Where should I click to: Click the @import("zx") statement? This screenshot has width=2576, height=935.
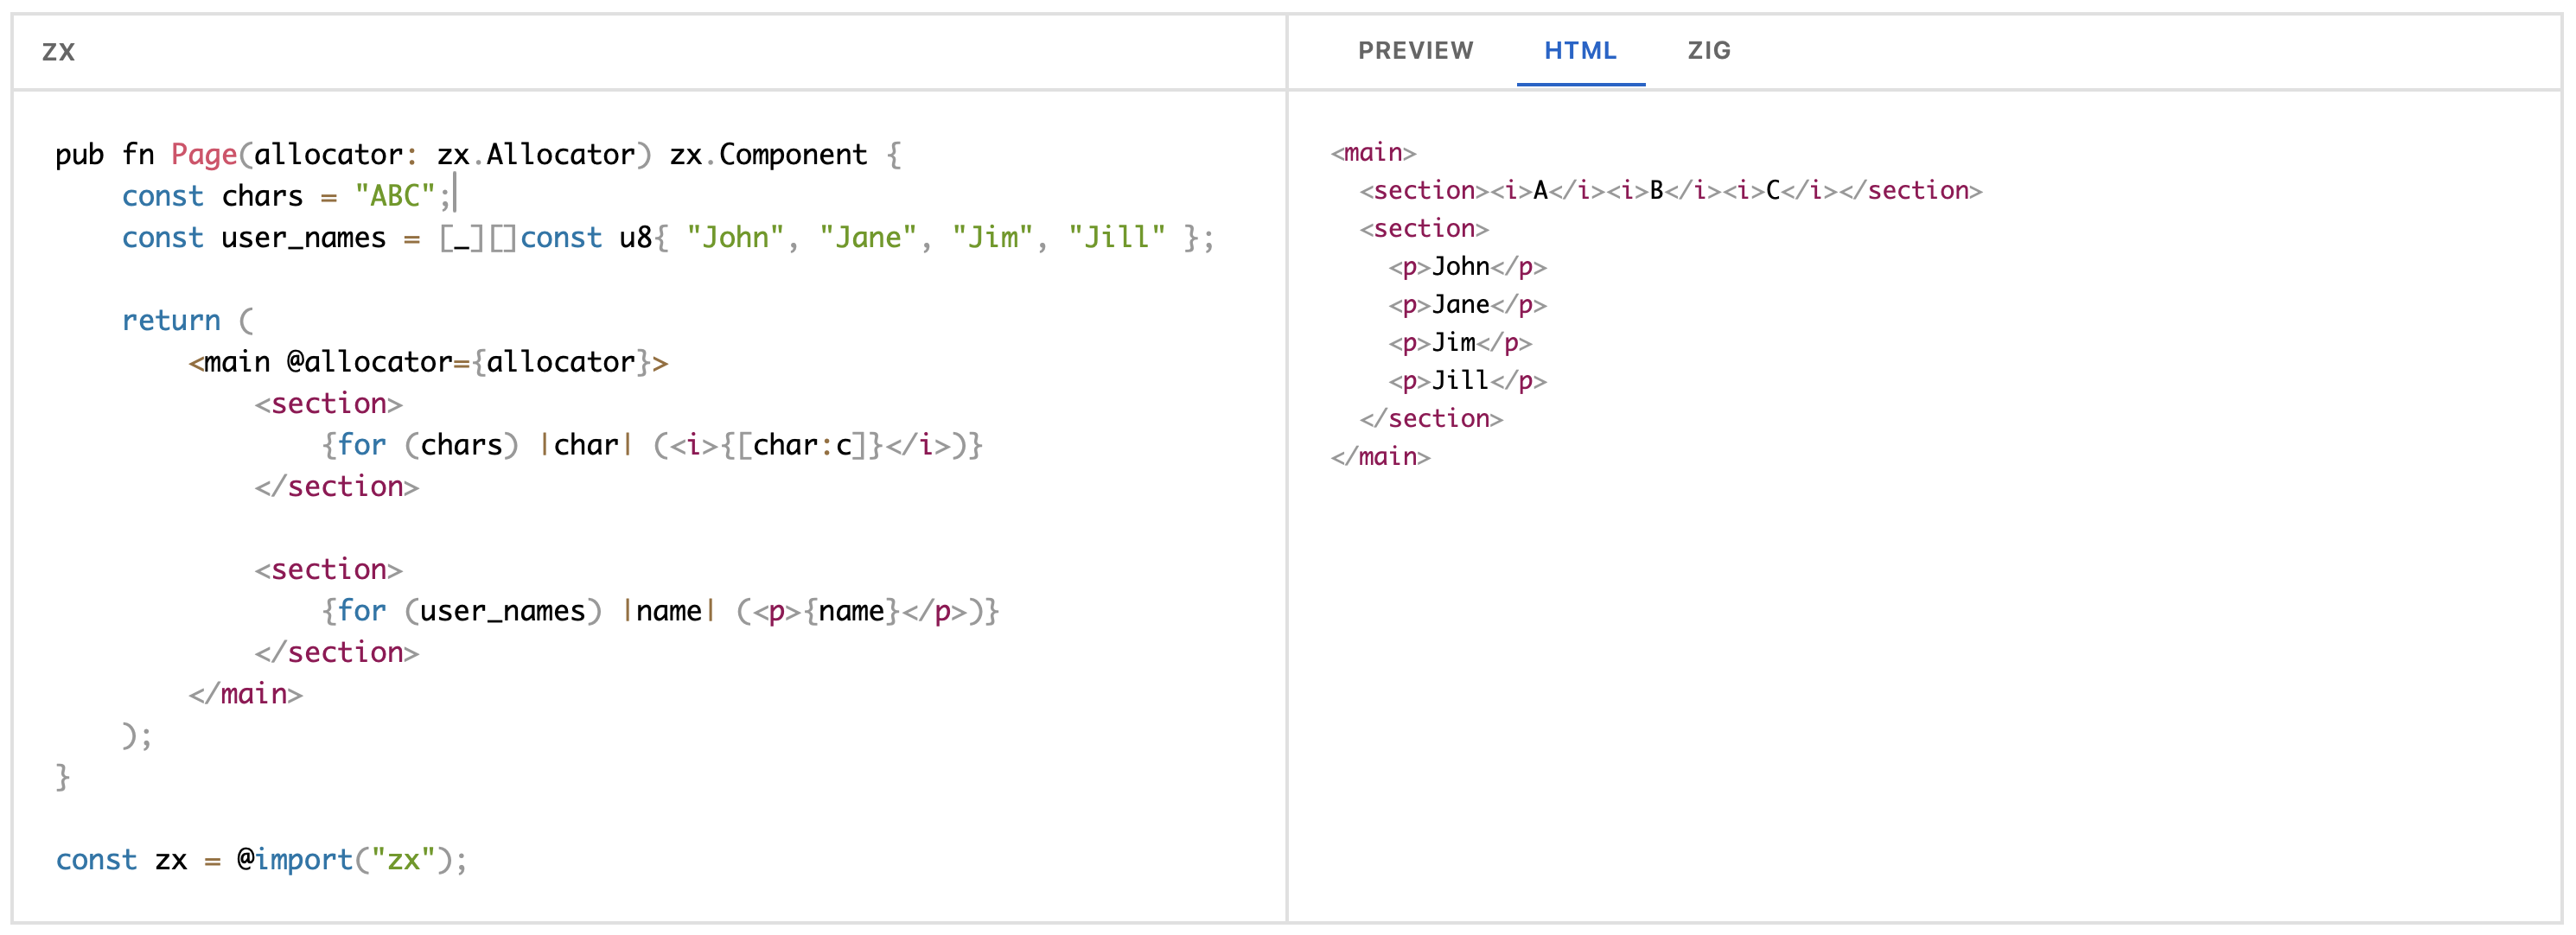coord(345,860)
